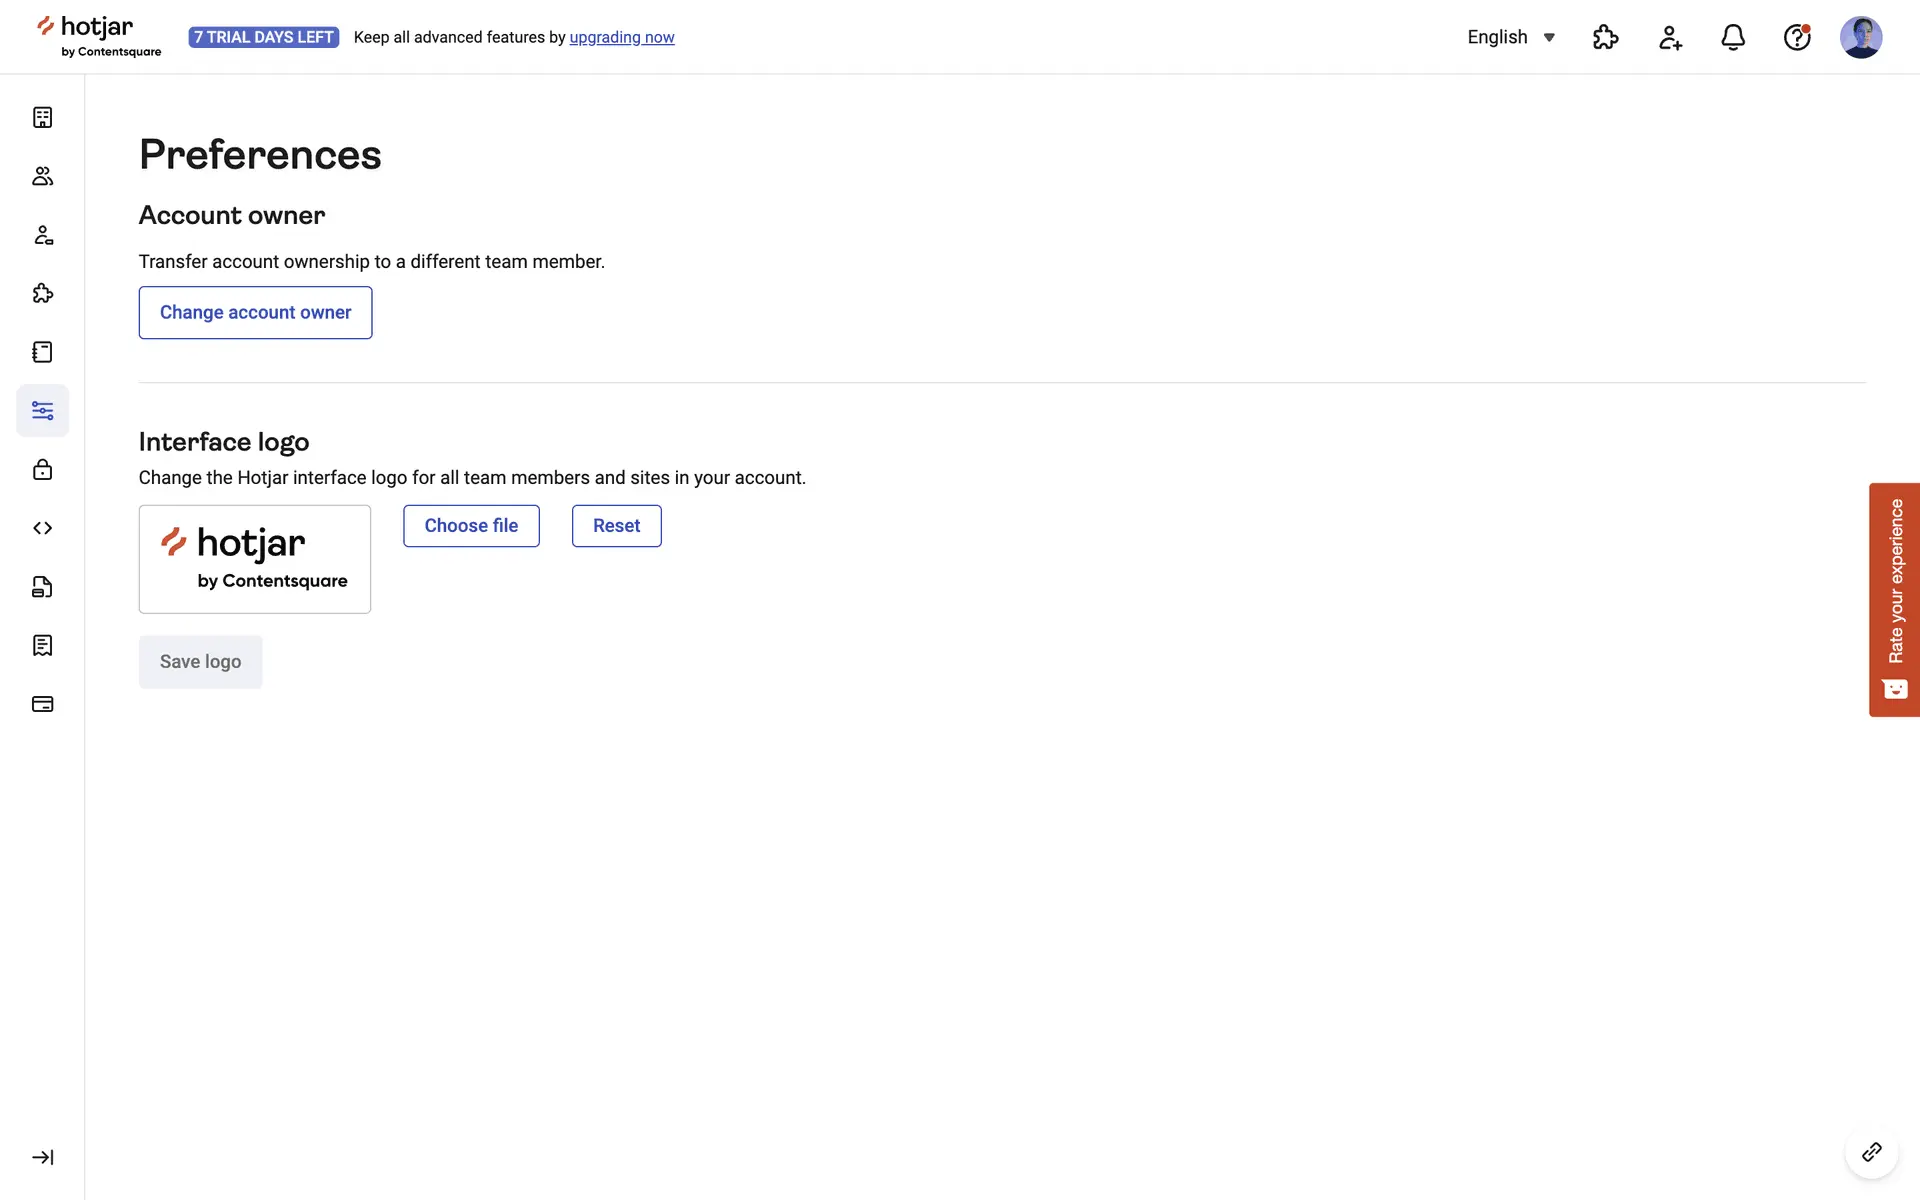Open the notifications bell icon

pos(1733,37)
